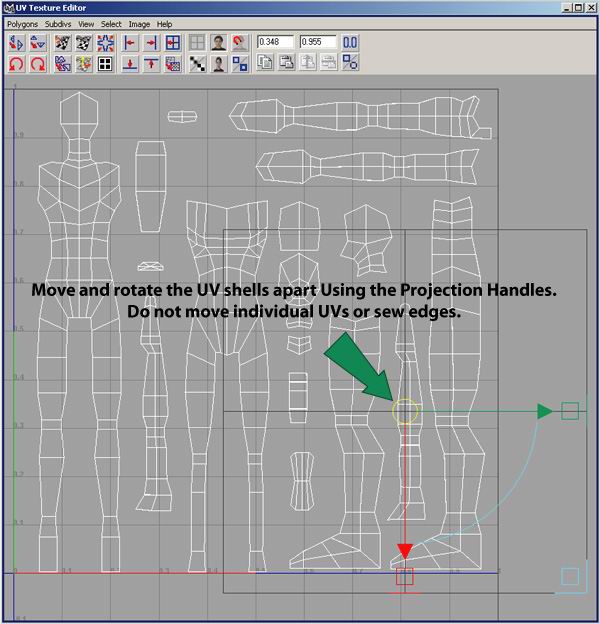The width and height of the screenshot is (600, 624).
Task: Open the View menu
Action: 87,23
